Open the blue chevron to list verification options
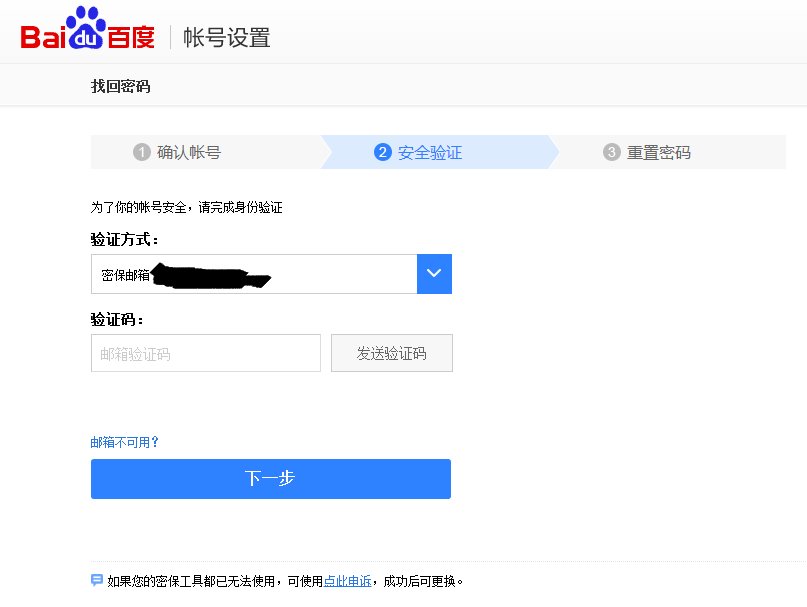 (x=434, y=273)
